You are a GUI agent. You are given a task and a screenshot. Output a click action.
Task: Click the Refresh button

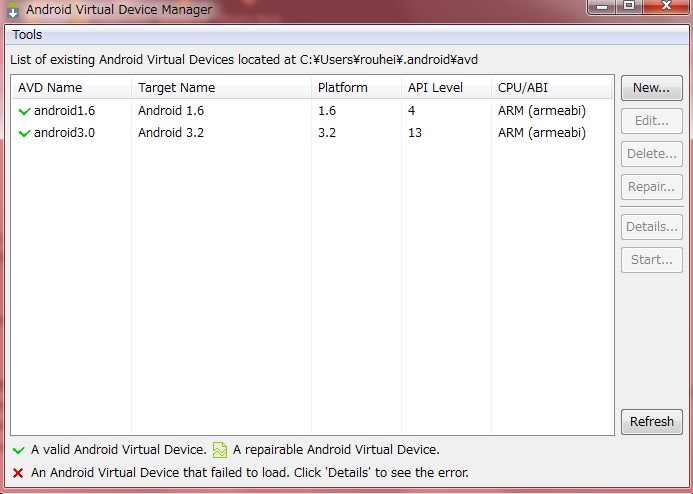[651, 422]
